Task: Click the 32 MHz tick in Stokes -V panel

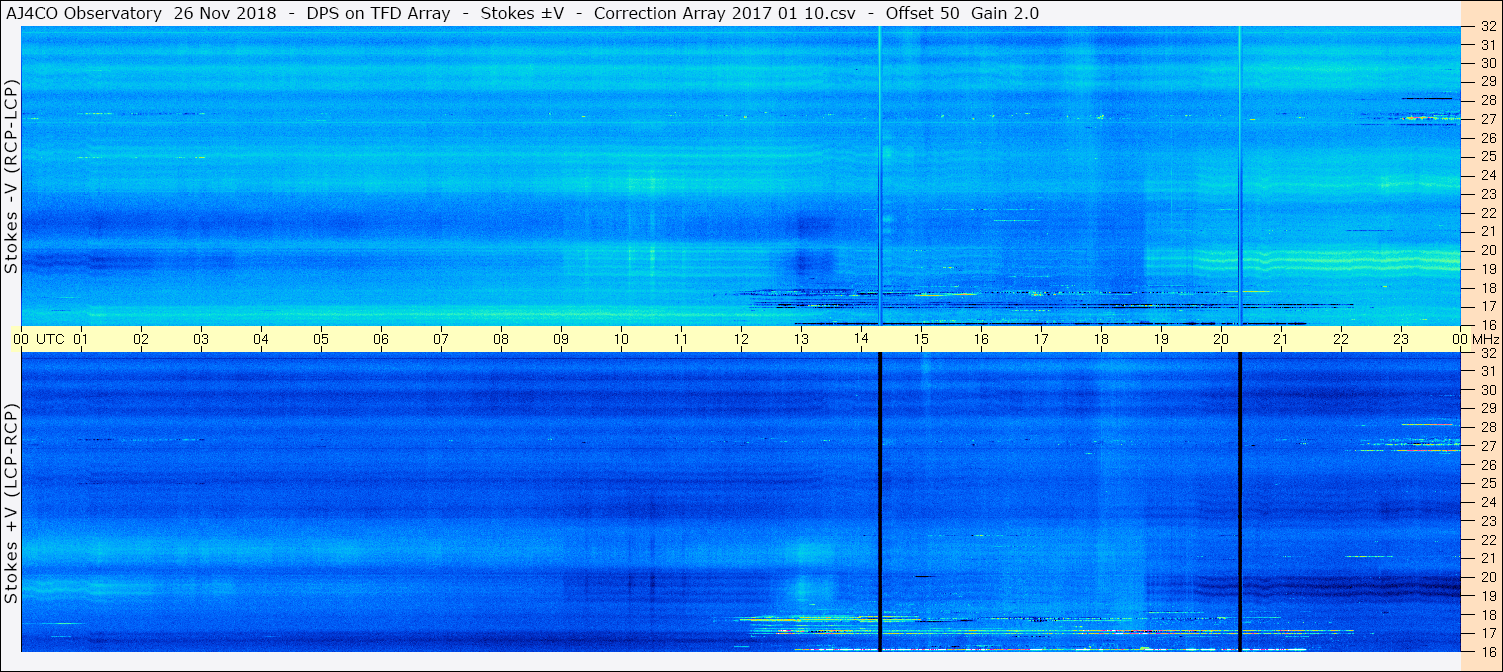Action: pyautogui.click(x=1488, y=27)
